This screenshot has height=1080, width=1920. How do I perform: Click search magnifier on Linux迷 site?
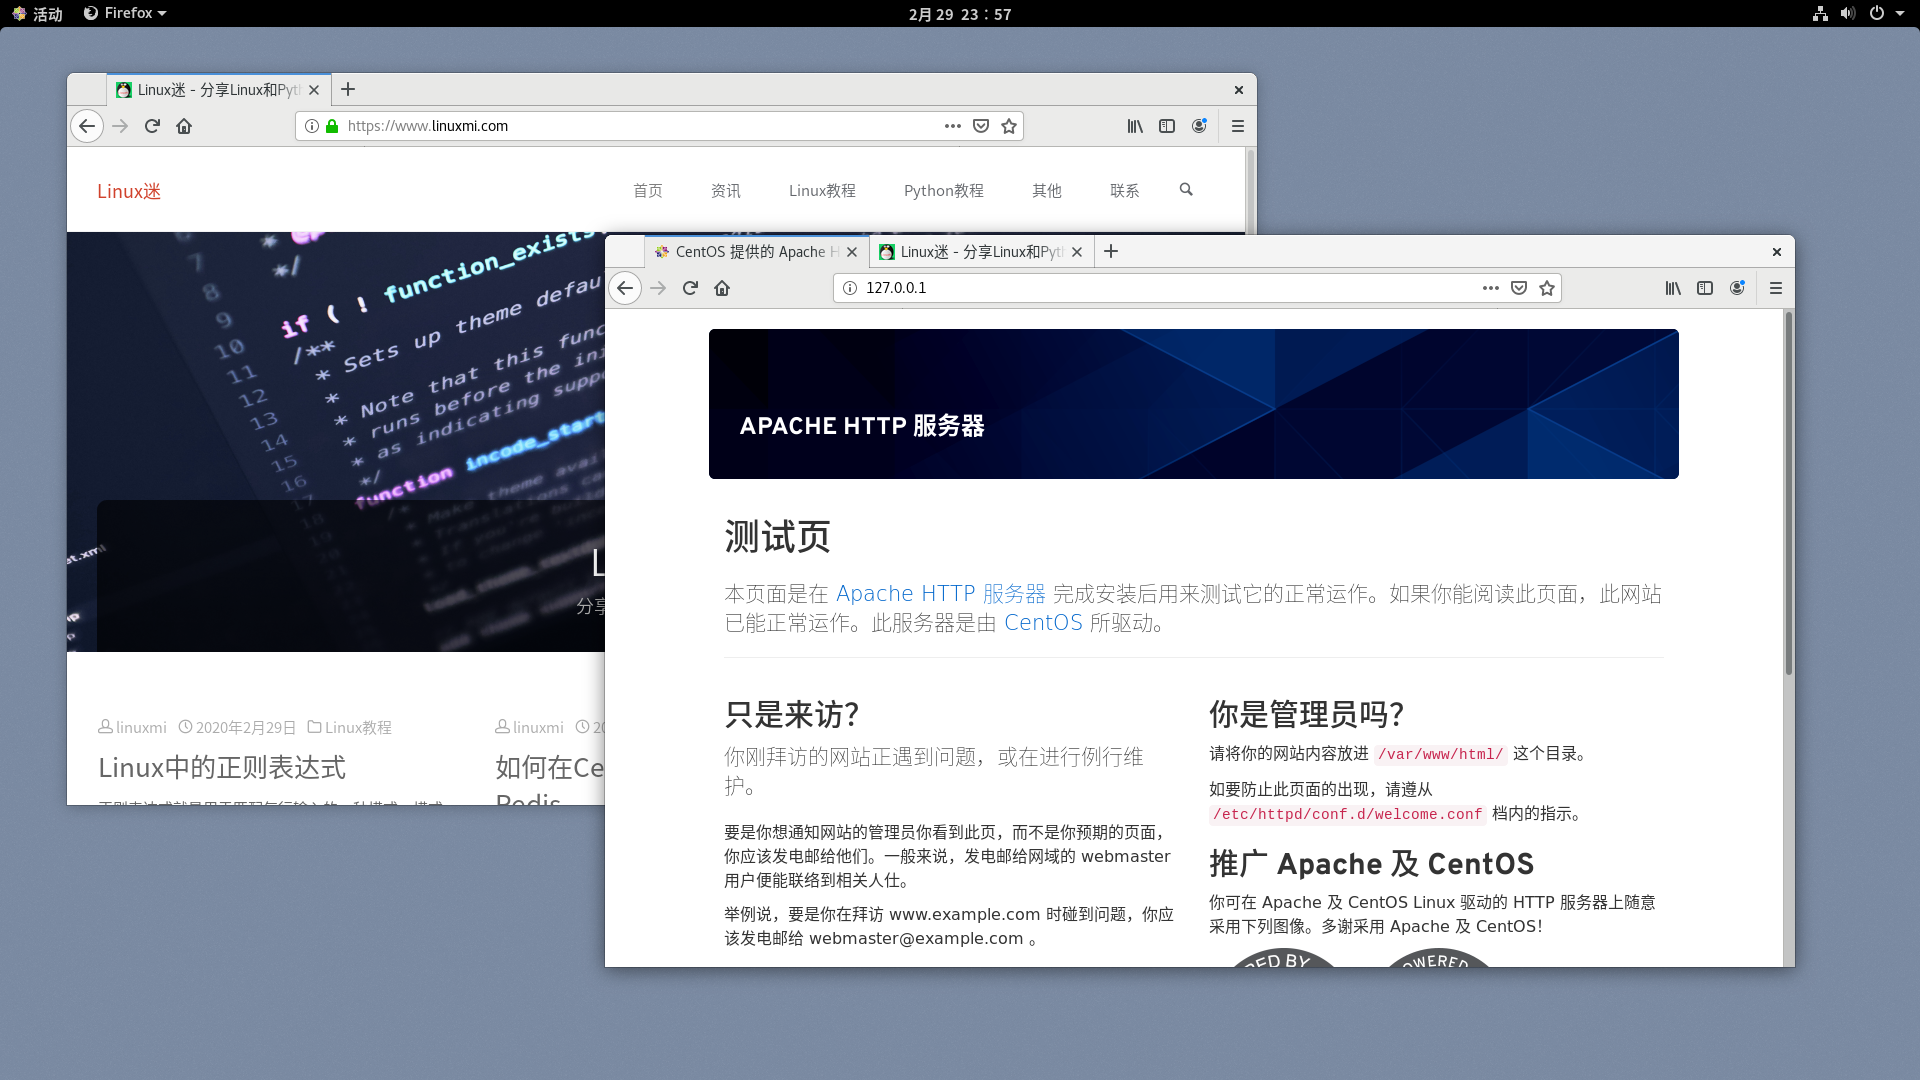1186,190
